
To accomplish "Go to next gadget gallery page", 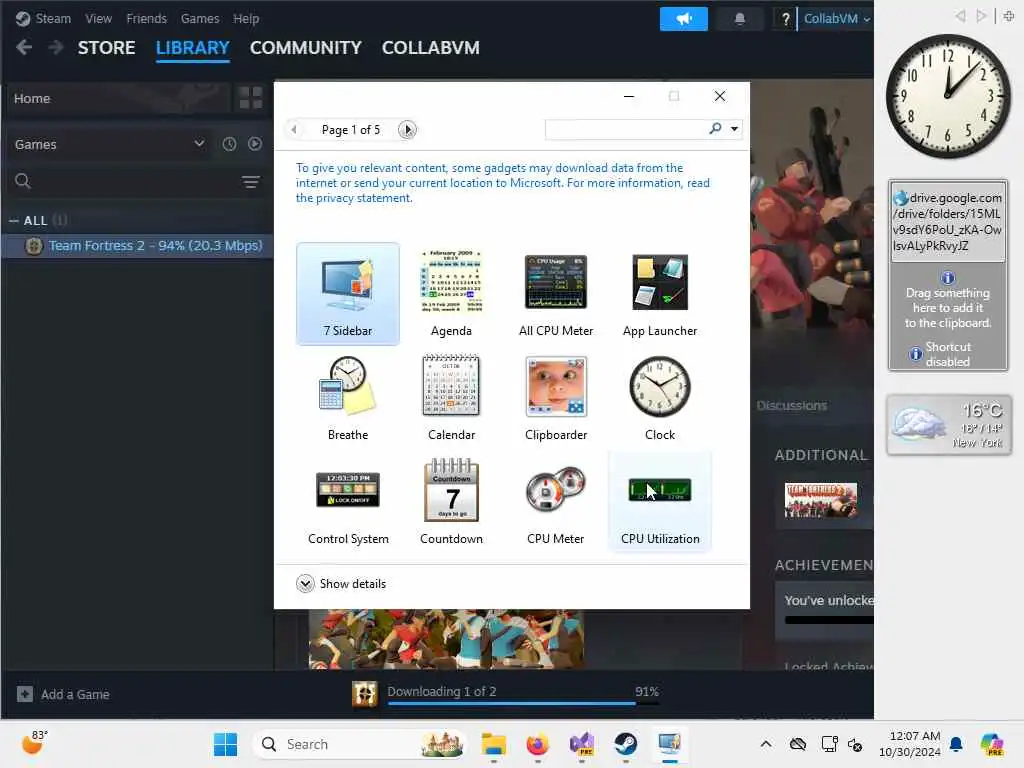I will point(408,129).
